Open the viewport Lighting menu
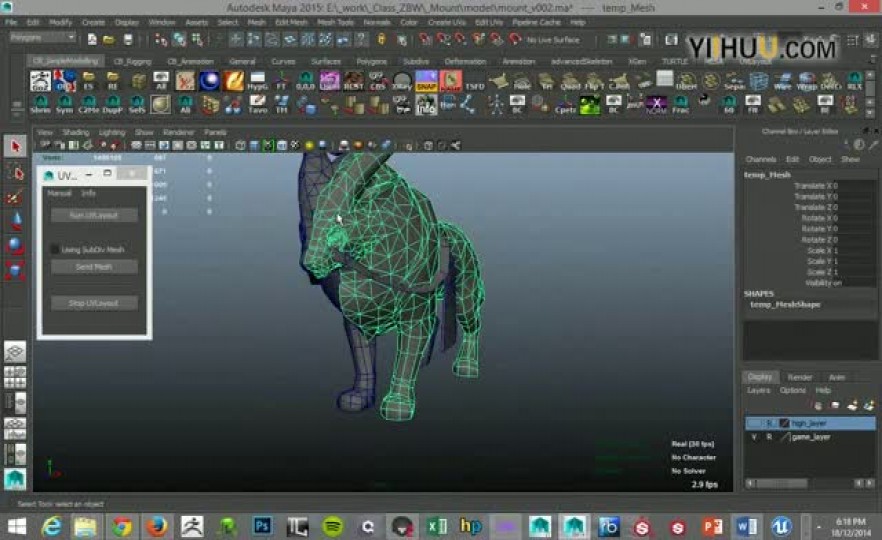The height and width of the screenshot is (540, 882). click(112, 132)
